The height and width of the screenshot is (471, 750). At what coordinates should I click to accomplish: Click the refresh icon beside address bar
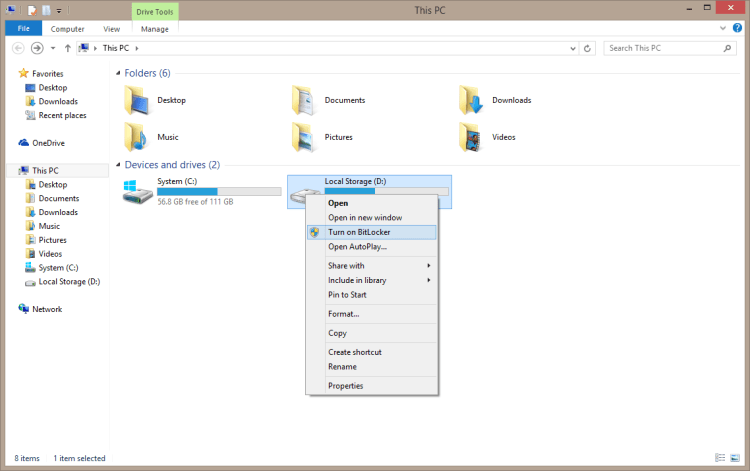(x=588, y=48)
